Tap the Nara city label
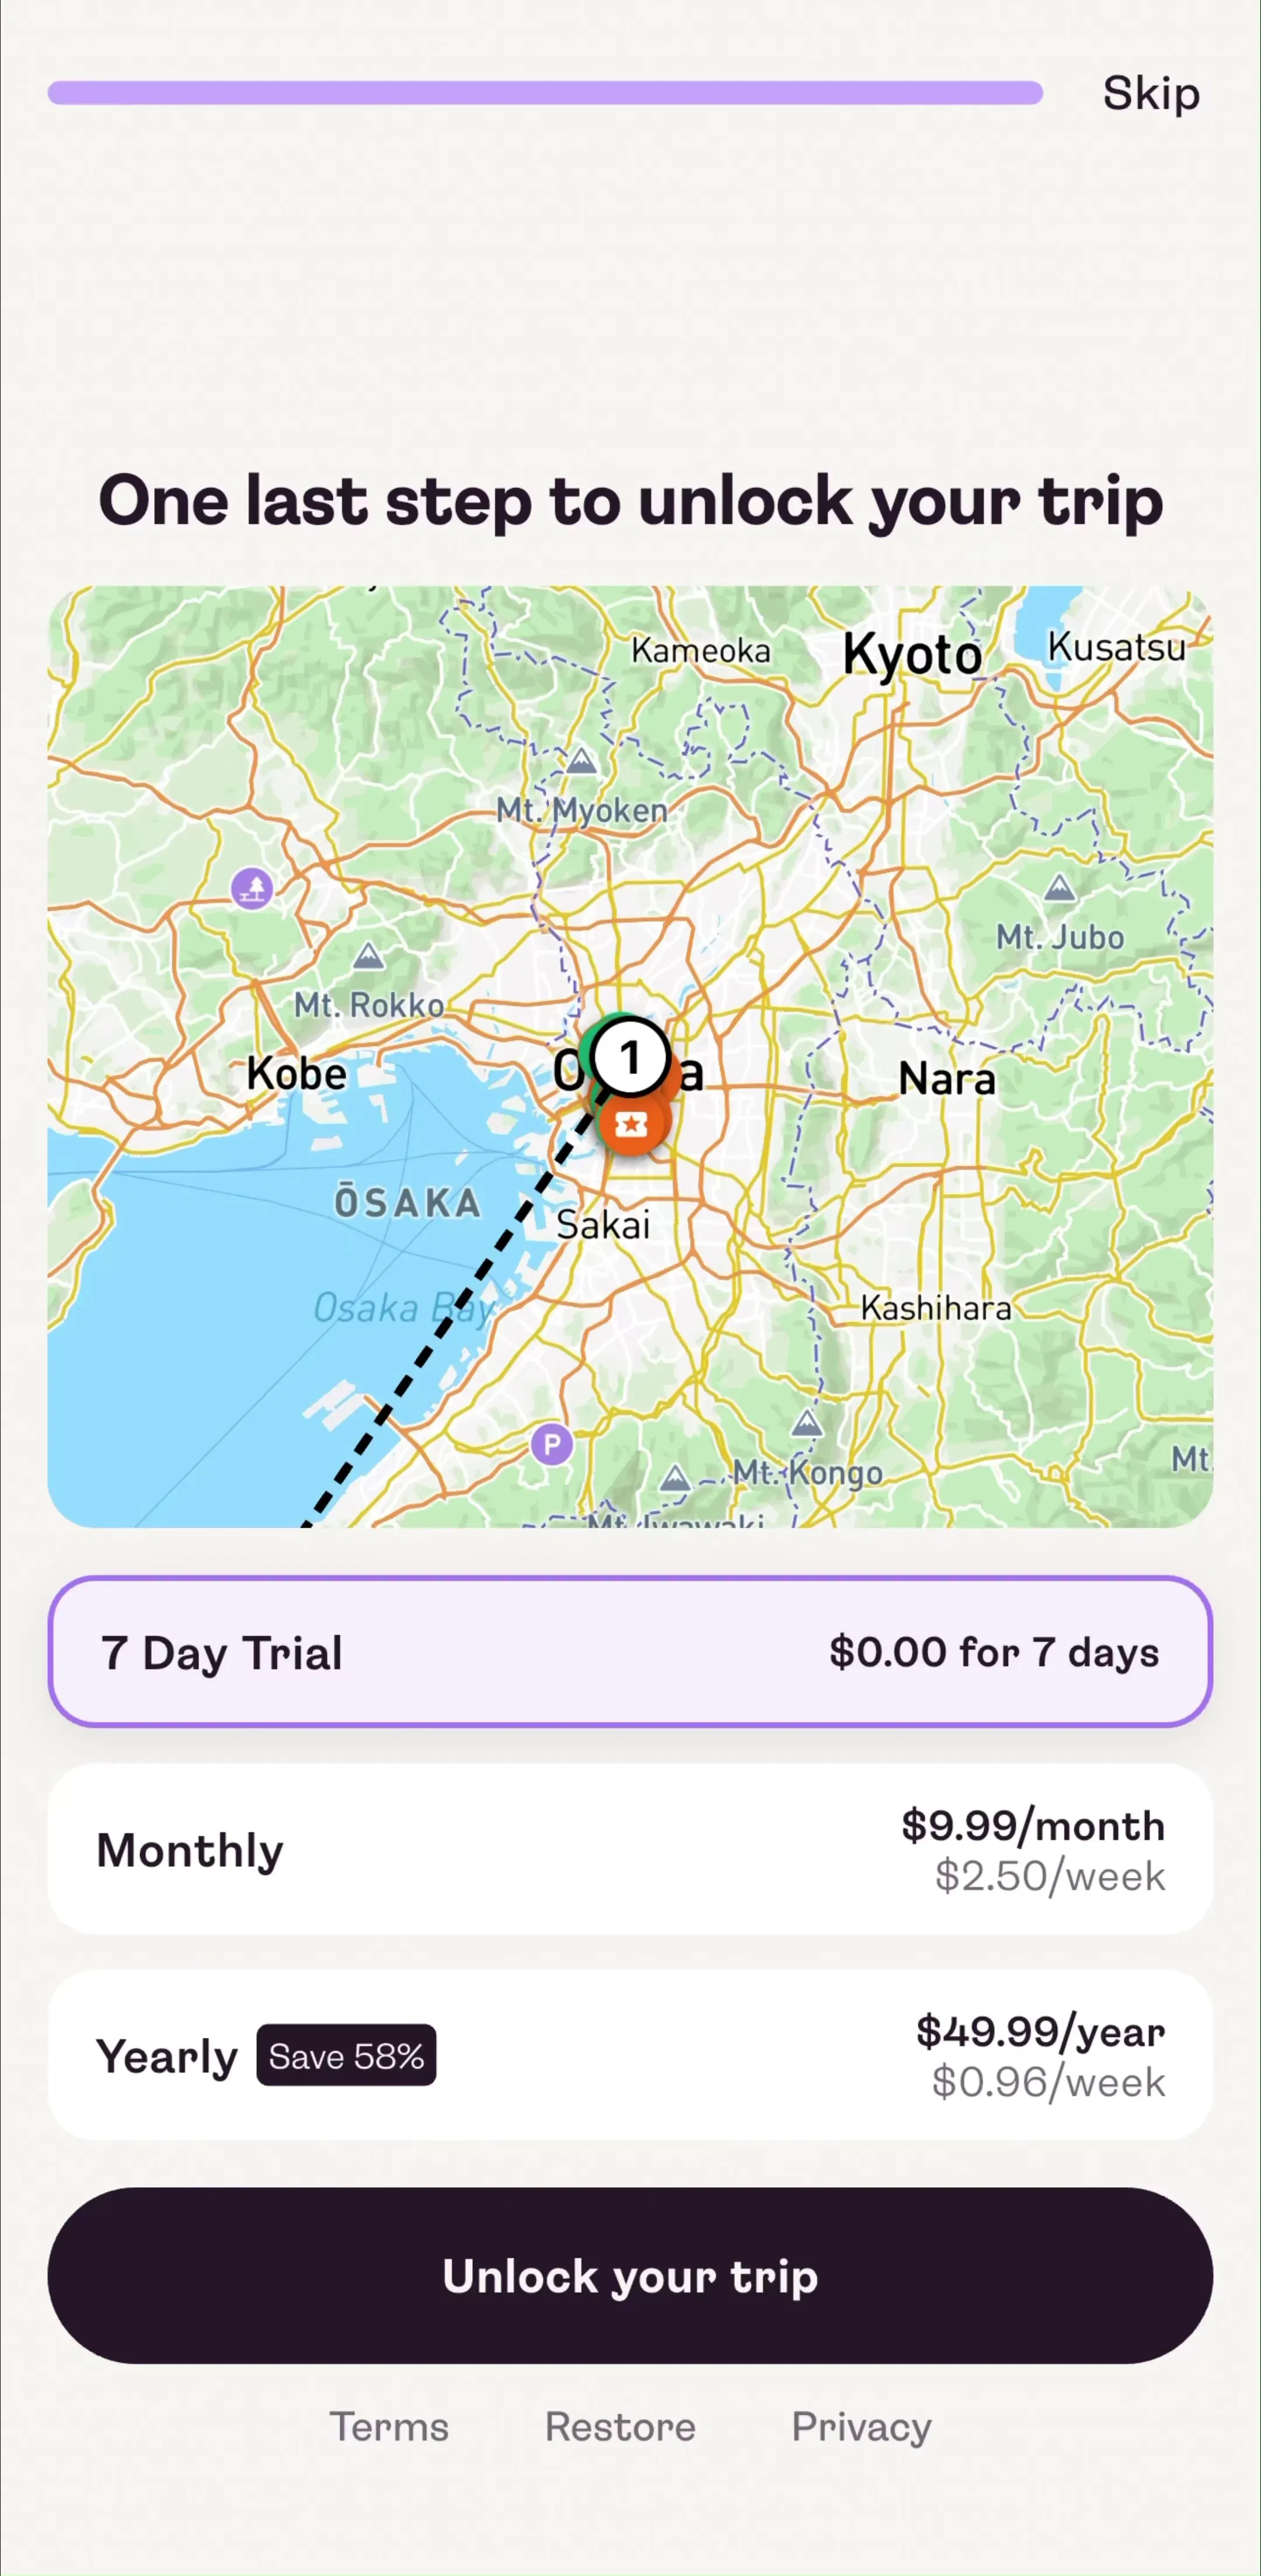 (947, 1079)
